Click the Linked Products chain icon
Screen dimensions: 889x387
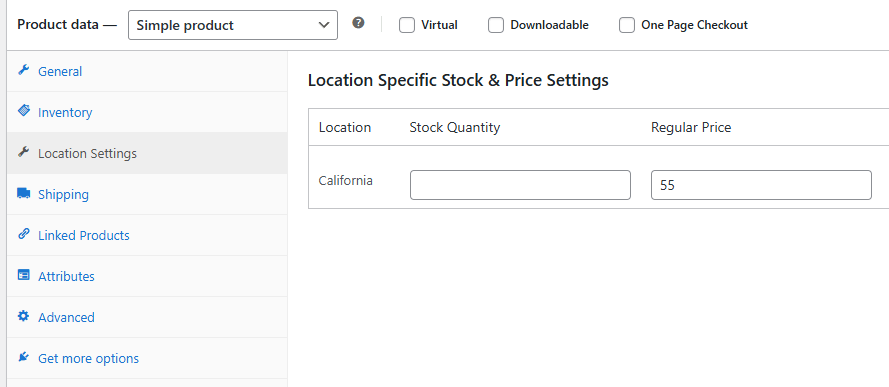[23, 233]
